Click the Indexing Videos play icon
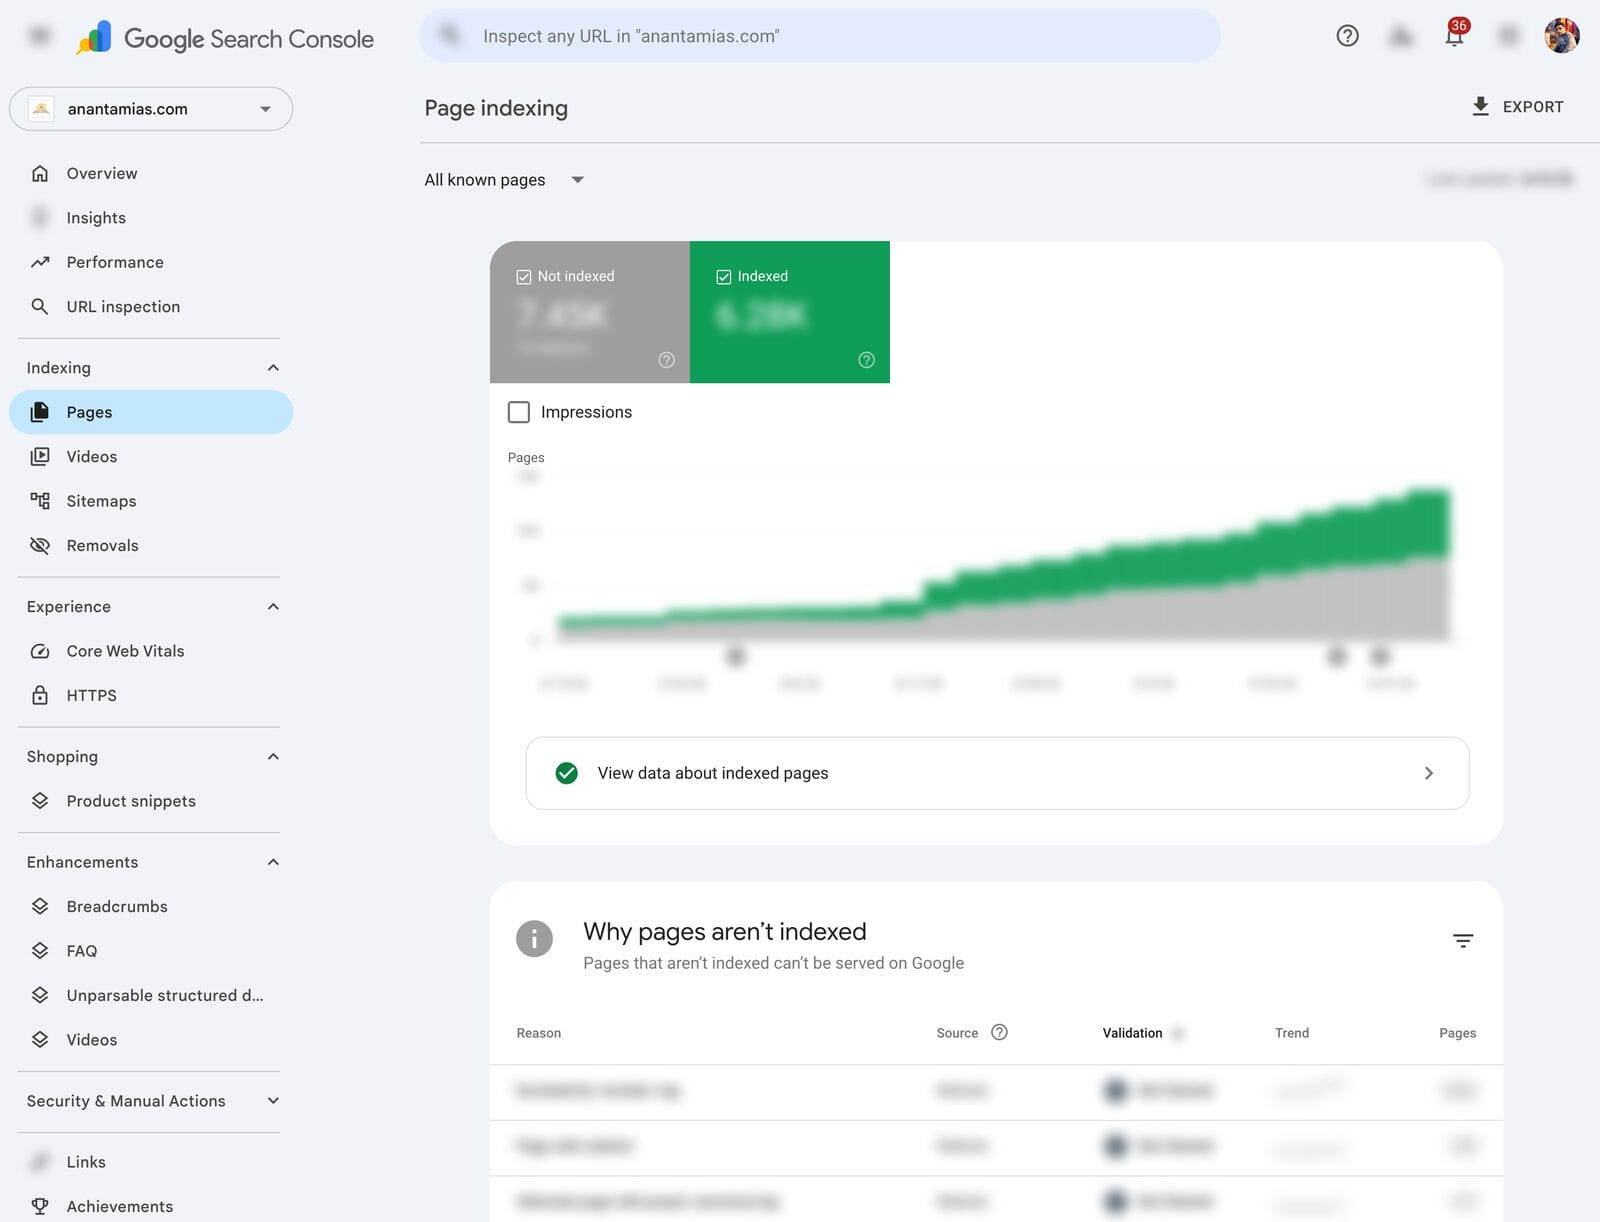1600x1222 pixels. [x=40, y=456]
